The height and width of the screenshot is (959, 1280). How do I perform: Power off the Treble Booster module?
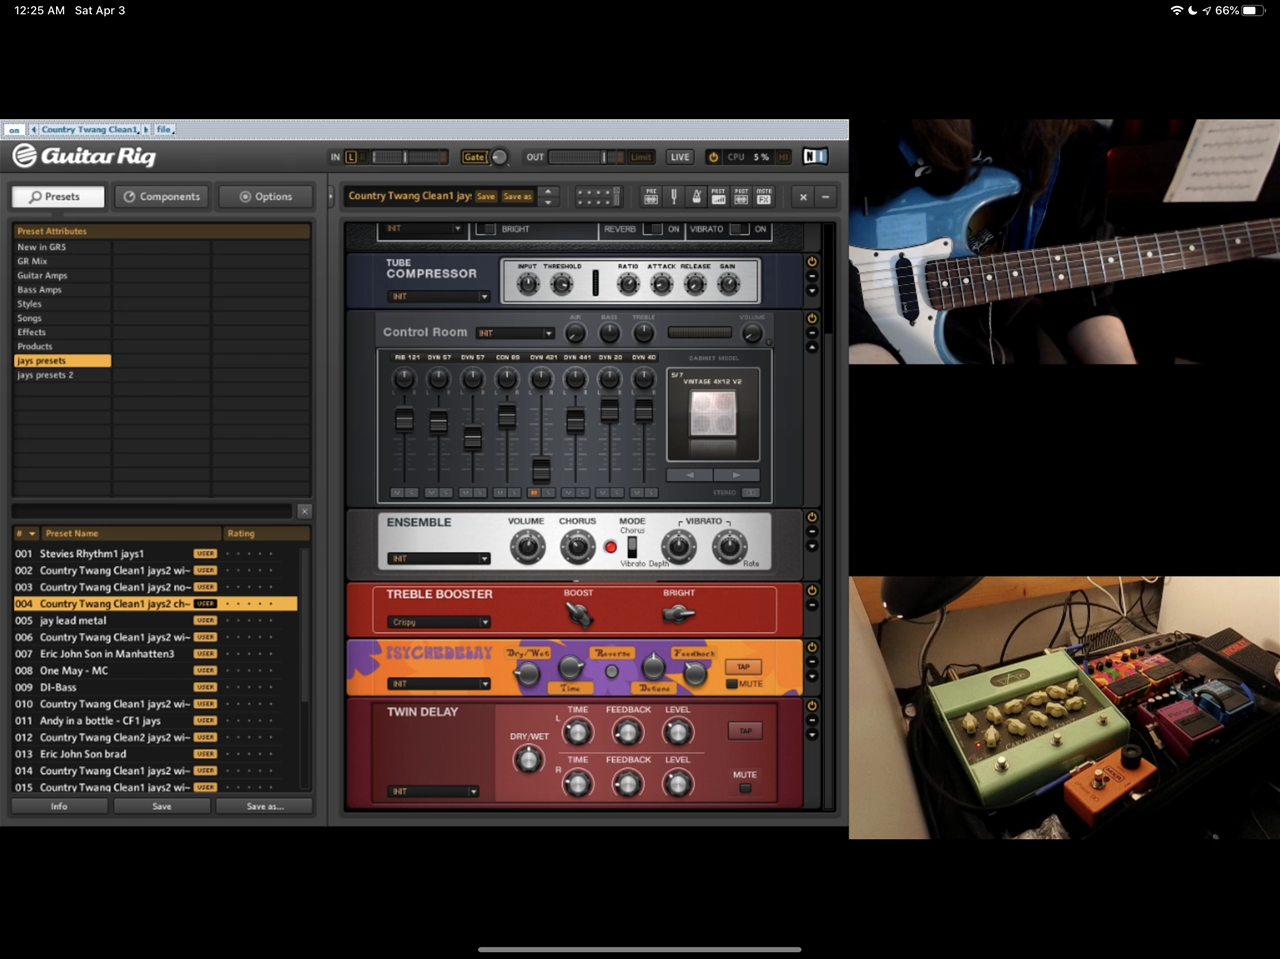coord(812,591)
